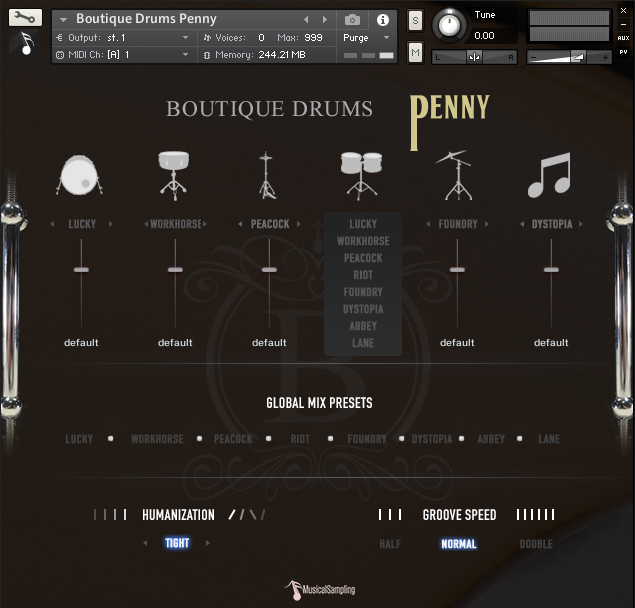Image resolution: width=635 pixels, height=608 pixels.
Task: Click the music notes icon
Action: (x=550, y=175)
